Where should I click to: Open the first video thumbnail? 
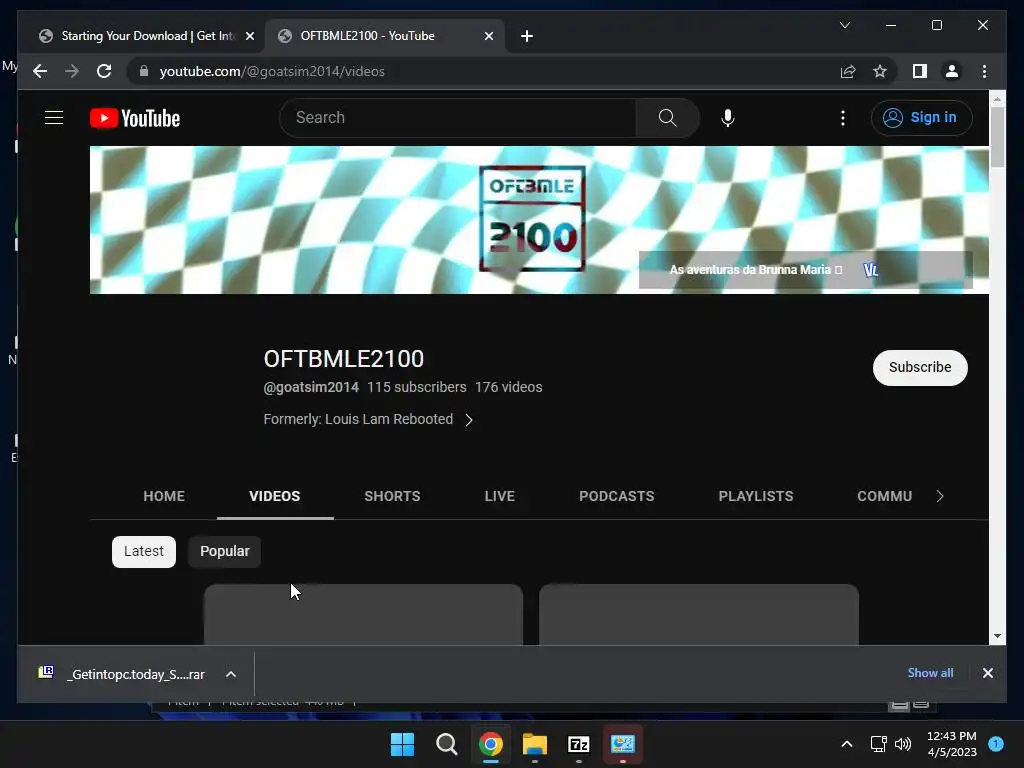click(x=363, y=615)
